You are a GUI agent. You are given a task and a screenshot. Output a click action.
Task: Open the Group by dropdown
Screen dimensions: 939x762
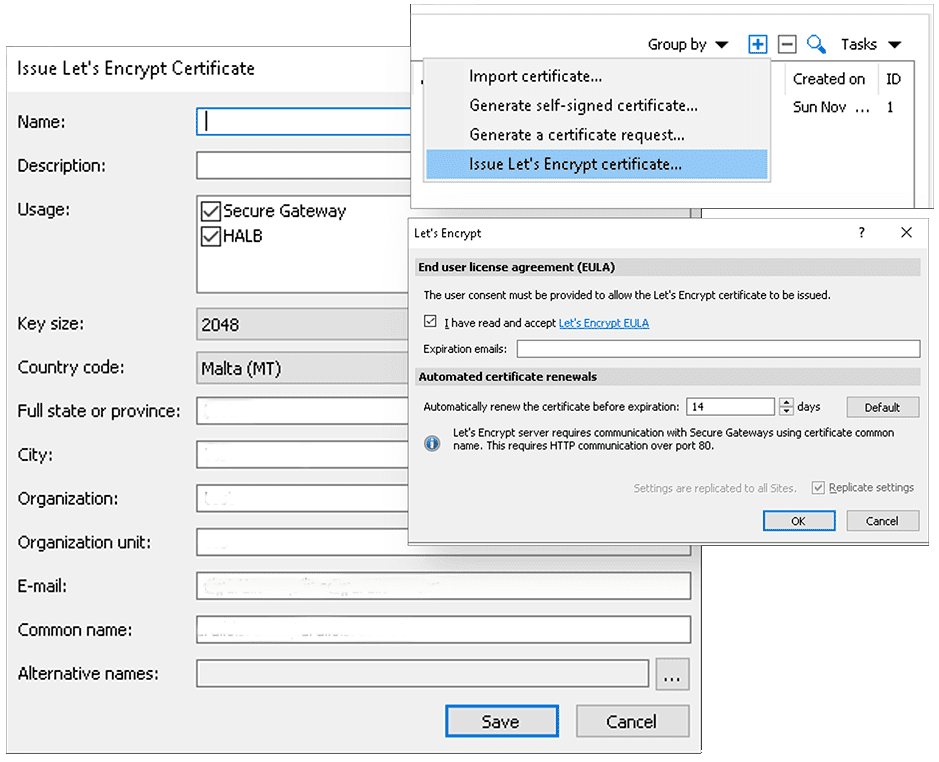tap(687, 44)
